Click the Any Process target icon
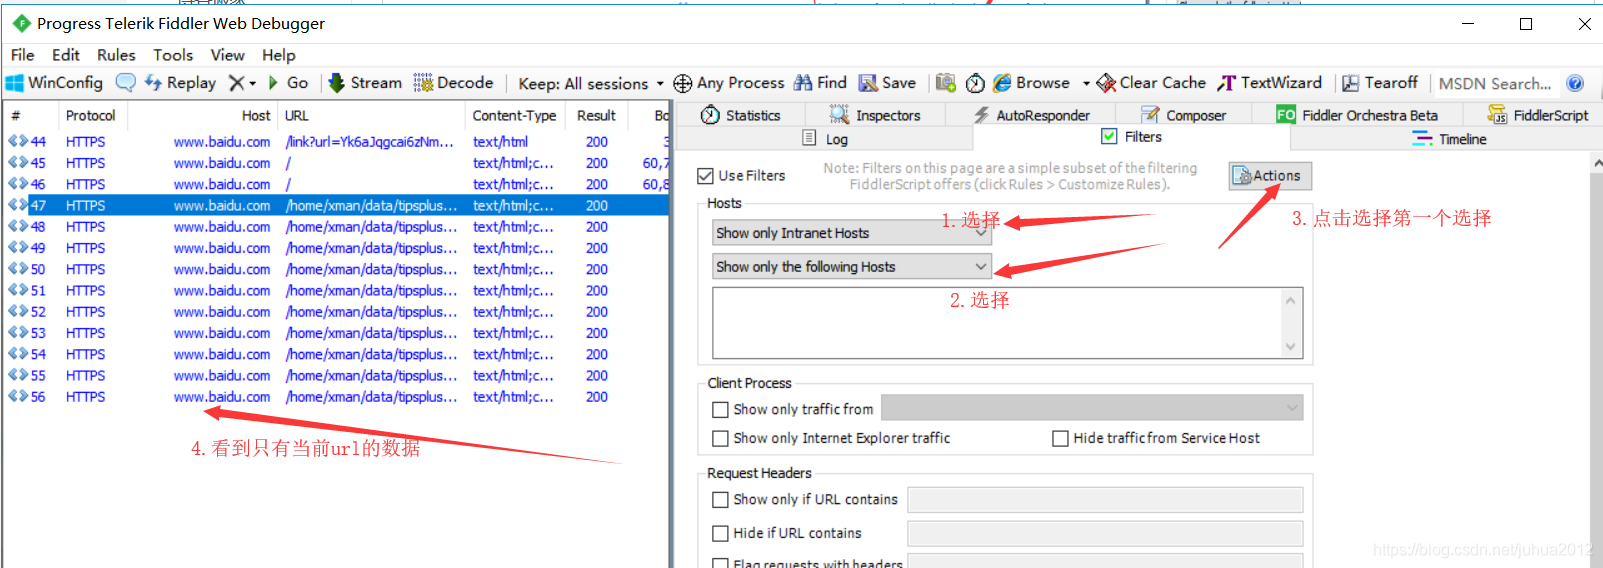The height and width of the screenshot is (568, 1603). pos(682,83)
